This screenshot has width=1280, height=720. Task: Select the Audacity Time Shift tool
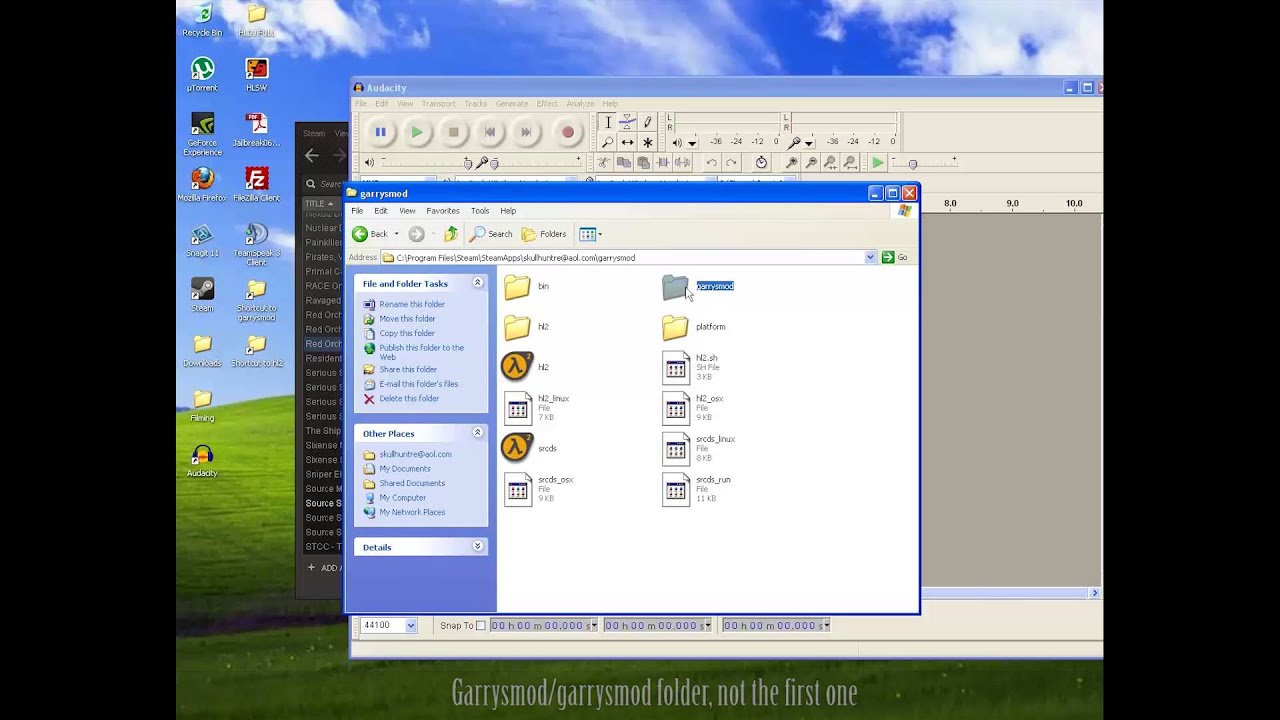pyautogui.click(x=627, y=142)
